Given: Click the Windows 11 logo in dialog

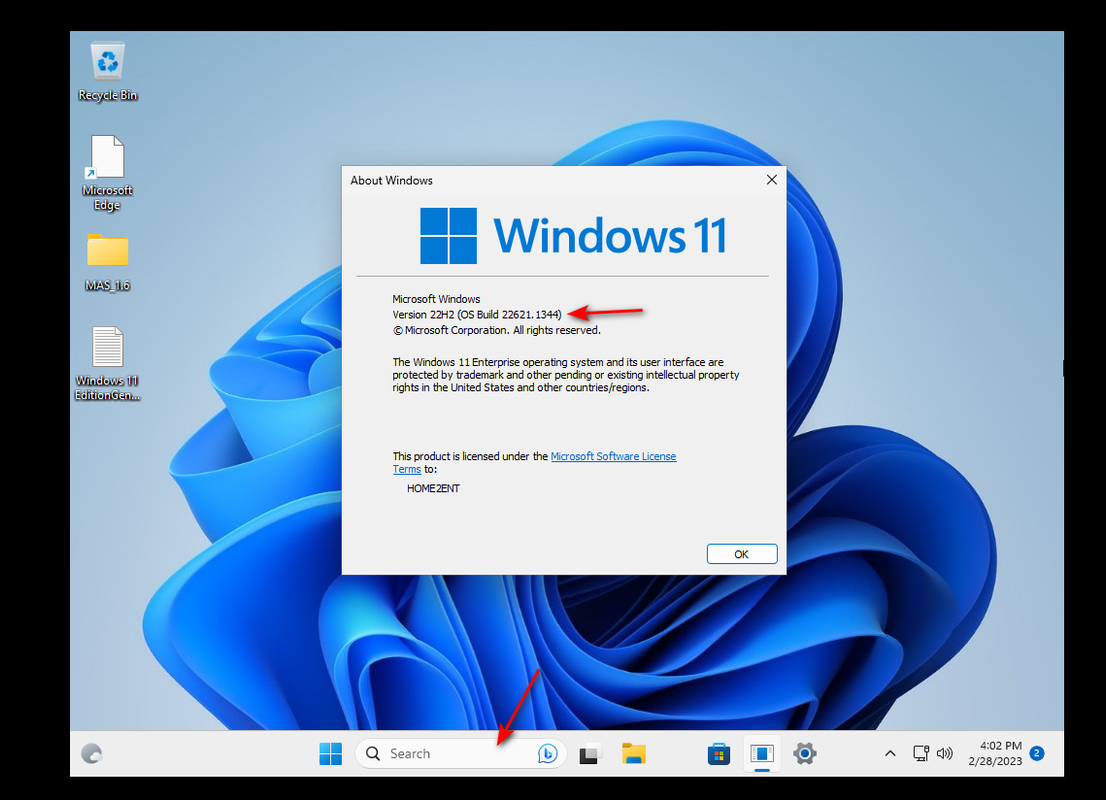Looking at the screenshot, I should pyautogui.click(x=573, y=236).
